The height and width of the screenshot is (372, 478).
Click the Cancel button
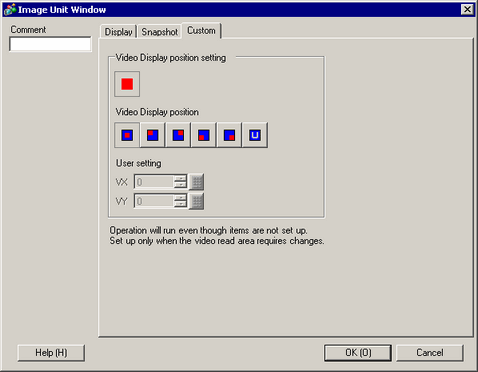tap(430, 353)
